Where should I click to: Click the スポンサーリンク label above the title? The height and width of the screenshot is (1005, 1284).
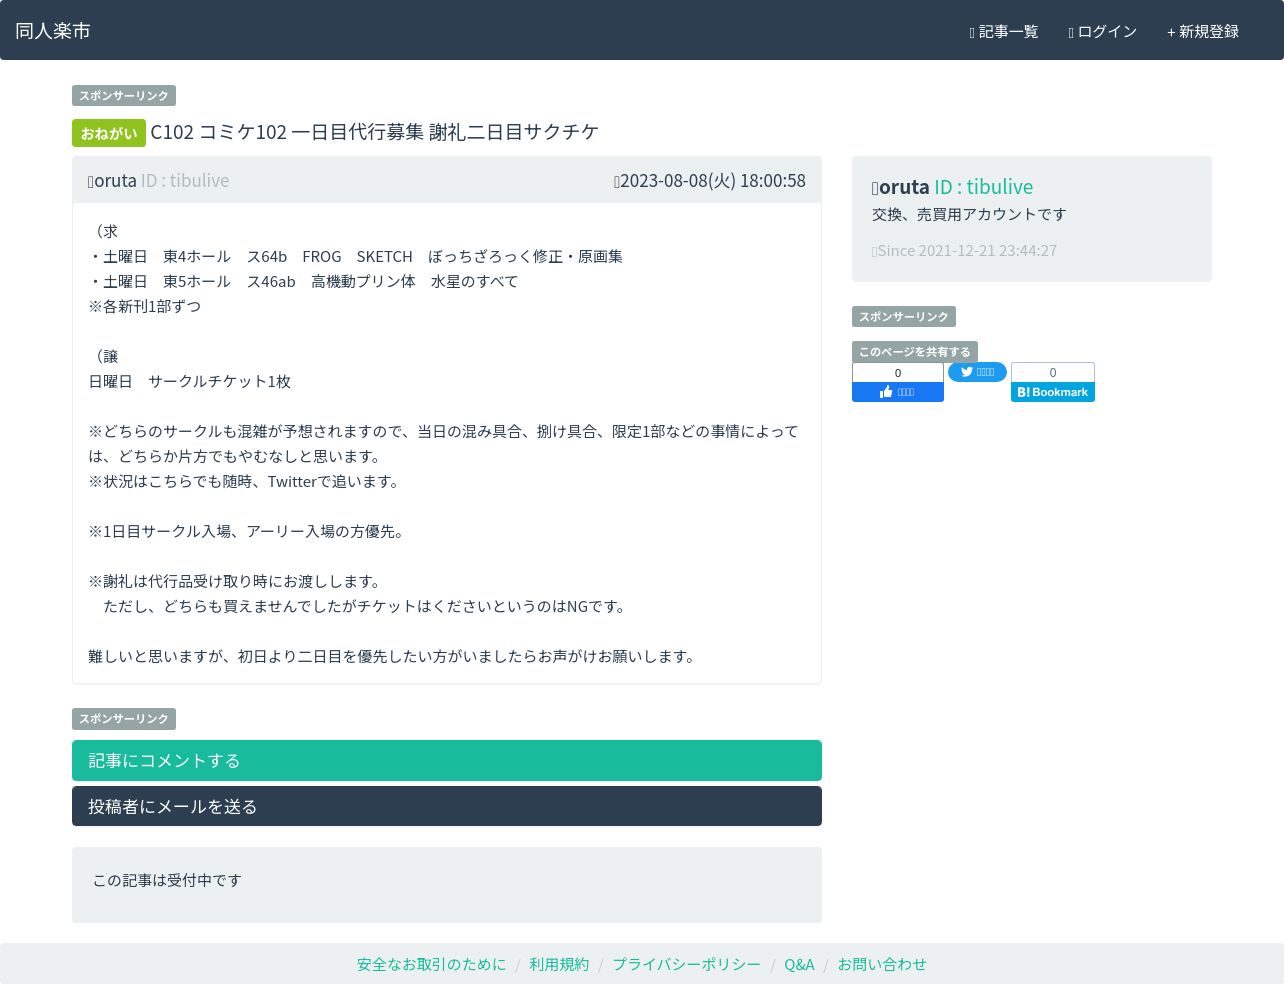124,96
